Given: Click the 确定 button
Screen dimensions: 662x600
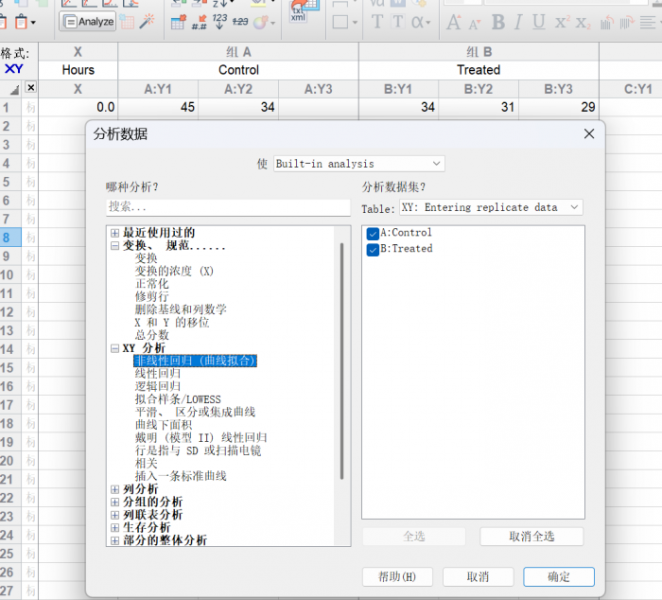Looking at the screenshot, I should coord(558,577).
